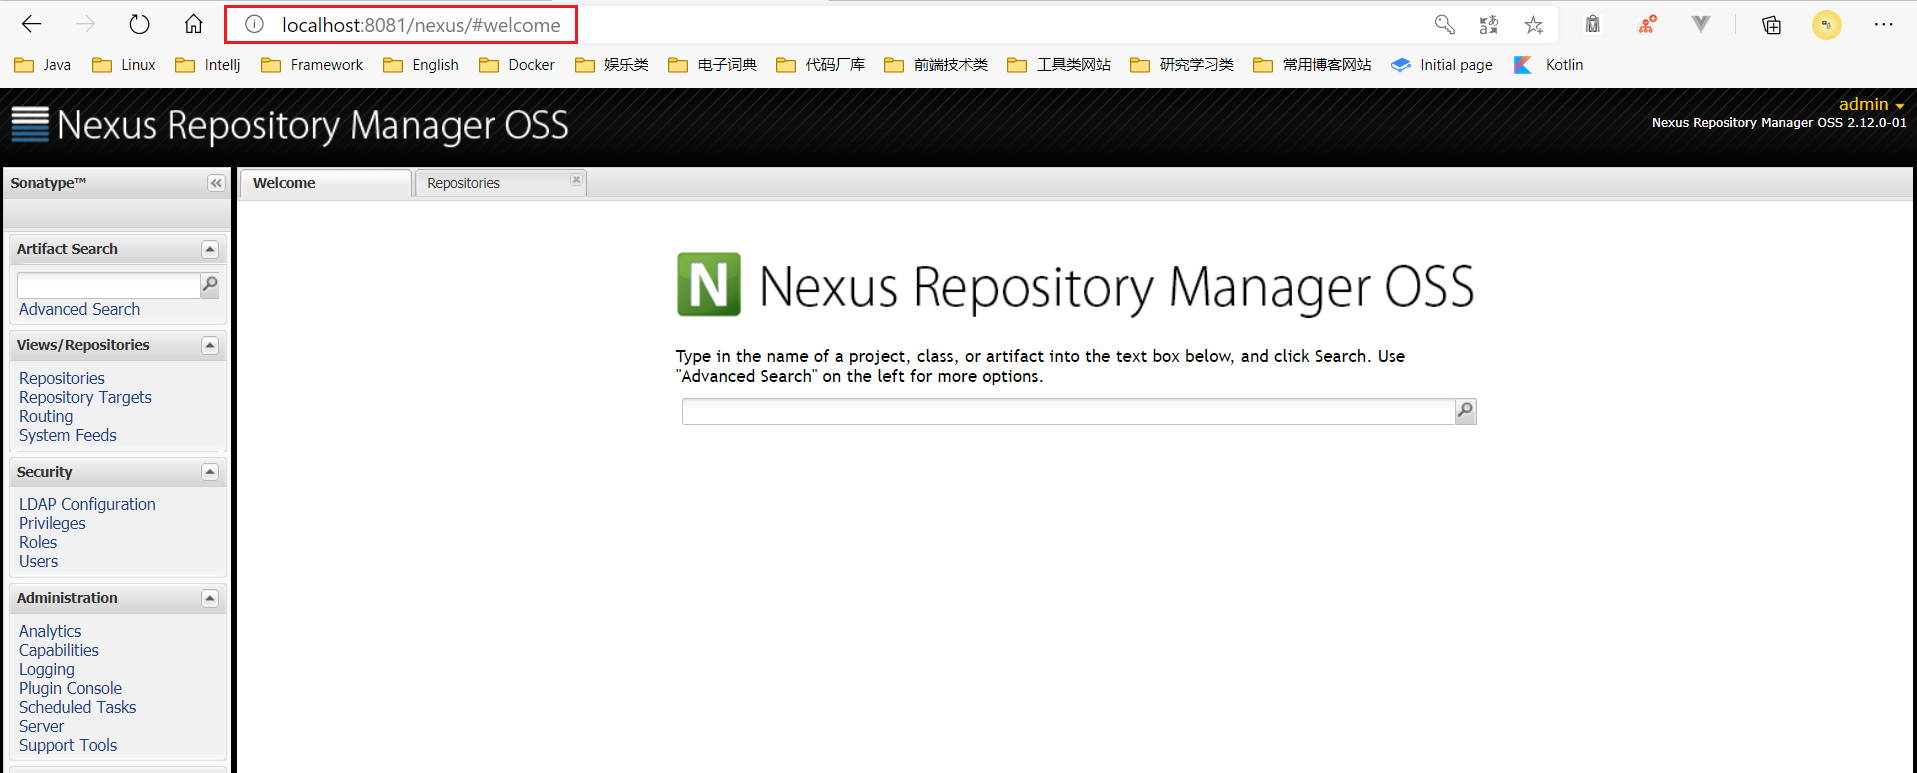Open System Feeds link
The image size is (1917, 773).
pyautogui.click(x=68, y=435)
